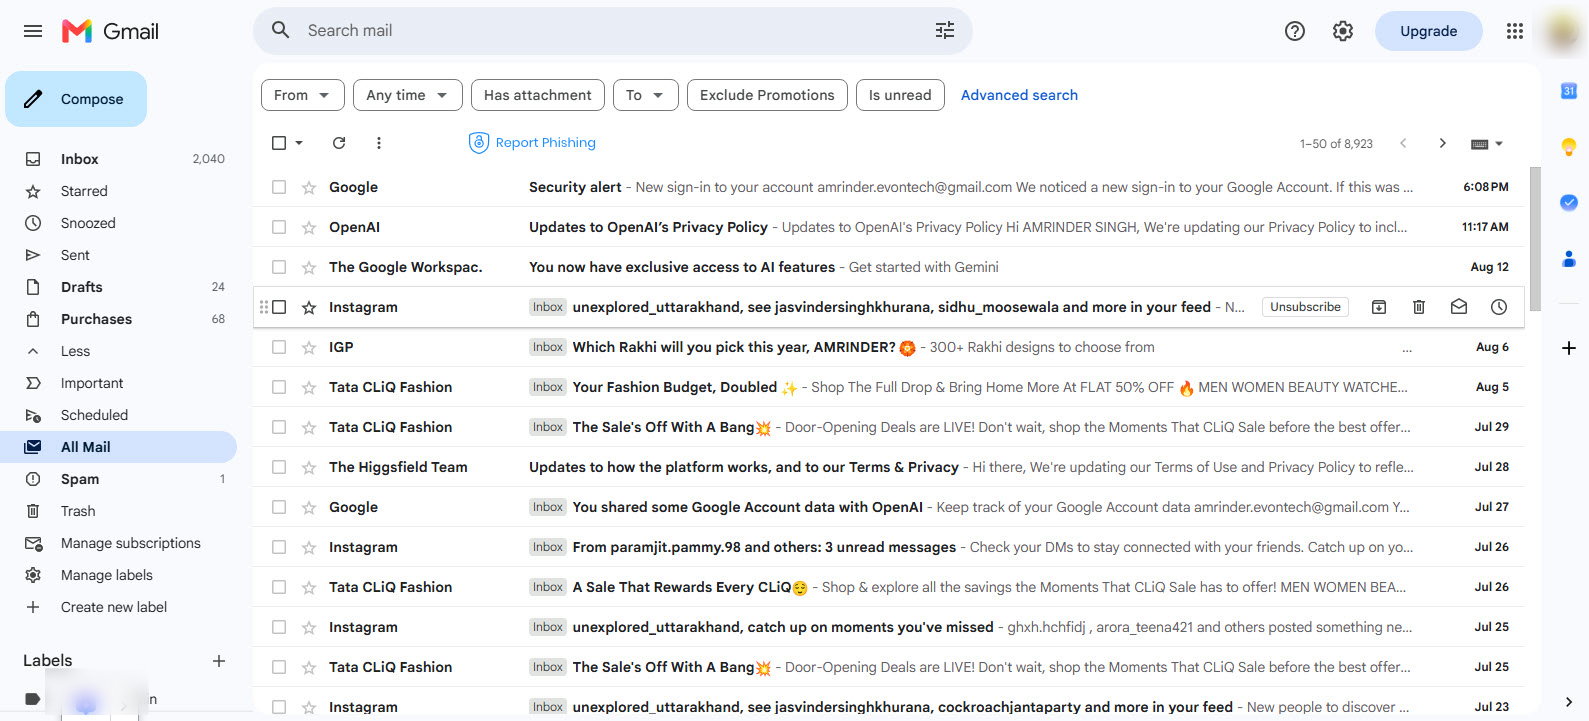
Task: Click the Gmail logo
Action: tap(110, 31)
